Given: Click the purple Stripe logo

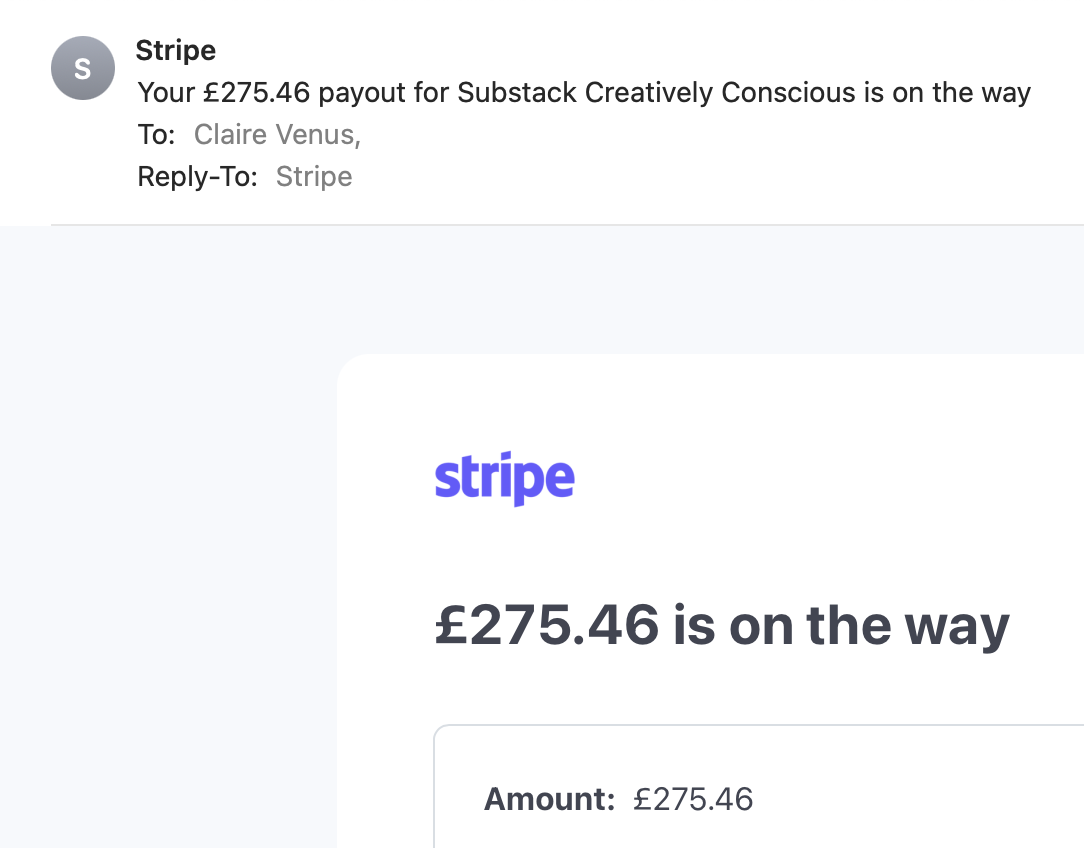Looking at the screenshot, I should 504,479.
